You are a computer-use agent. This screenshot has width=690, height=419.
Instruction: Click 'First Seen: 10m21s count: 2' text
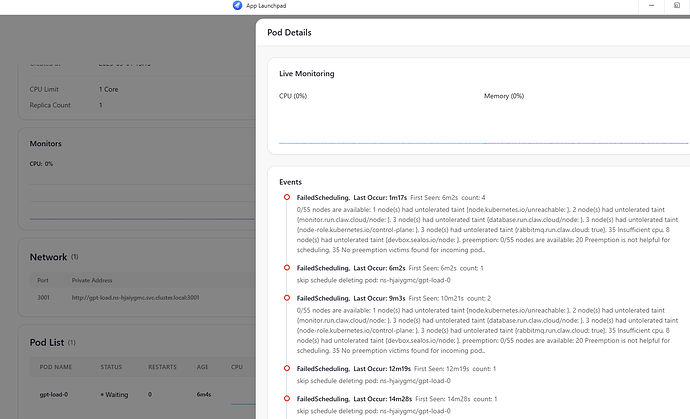(450, 298)
